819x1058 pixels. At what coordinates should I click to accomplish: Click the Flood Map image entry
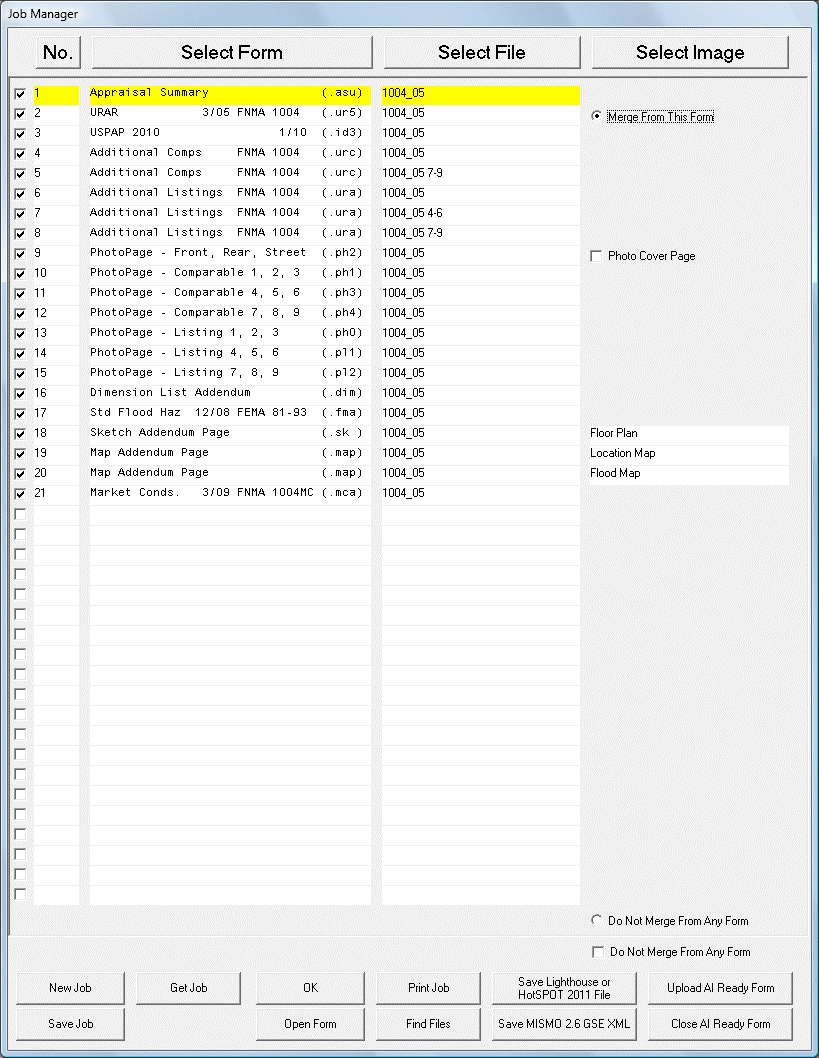coord(689,473)
